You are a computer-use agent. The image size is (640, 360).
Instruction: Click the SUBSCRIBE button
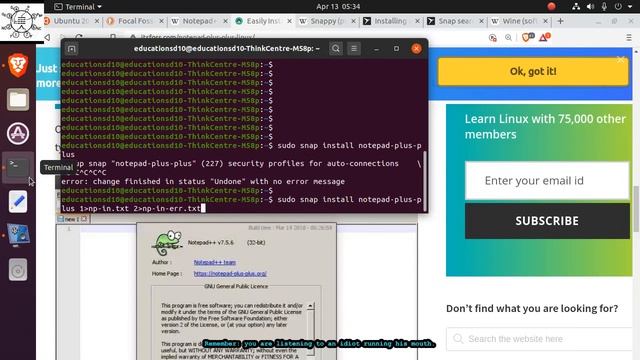(547, 221)
